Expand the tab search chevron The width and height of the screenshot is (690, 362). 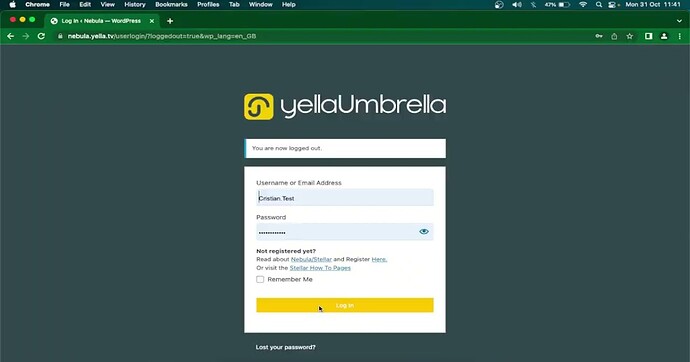pos(679,21)
